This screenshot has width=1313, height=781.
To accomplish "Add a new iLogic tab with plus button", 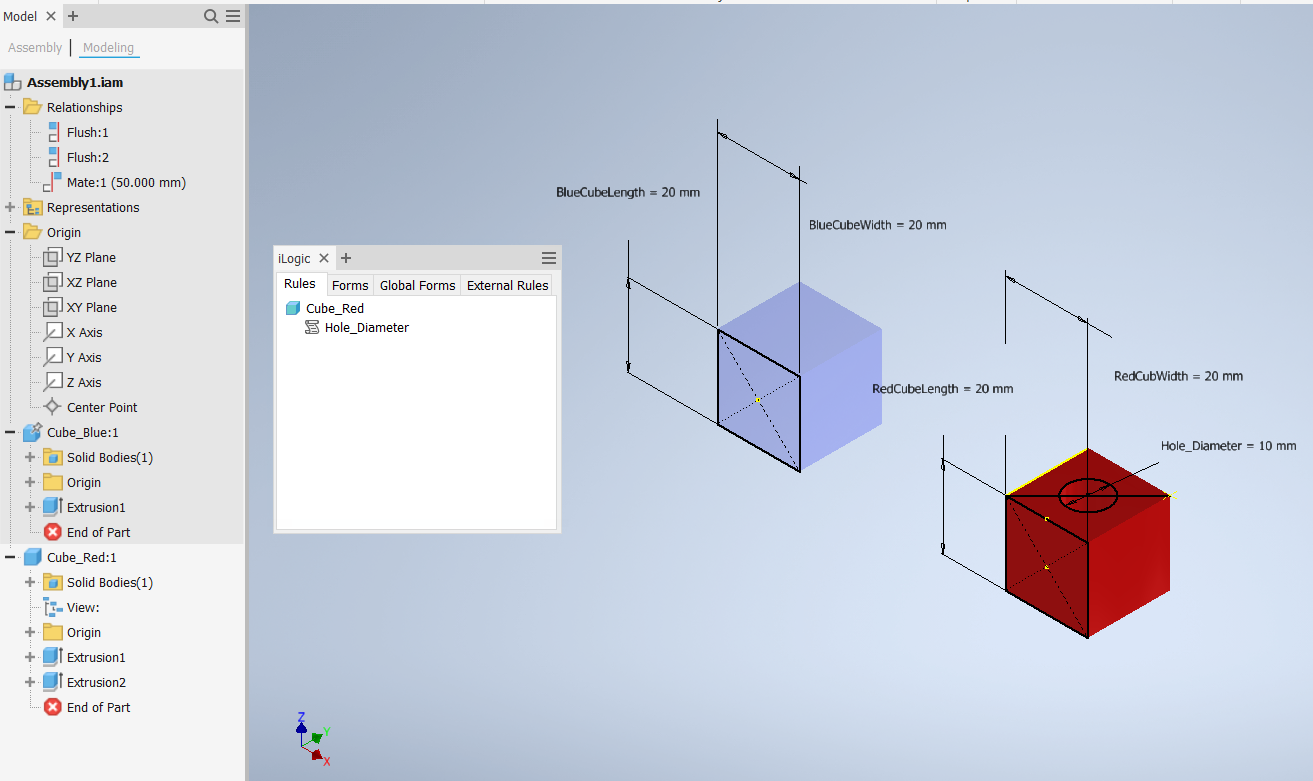I will pos(345,258).
